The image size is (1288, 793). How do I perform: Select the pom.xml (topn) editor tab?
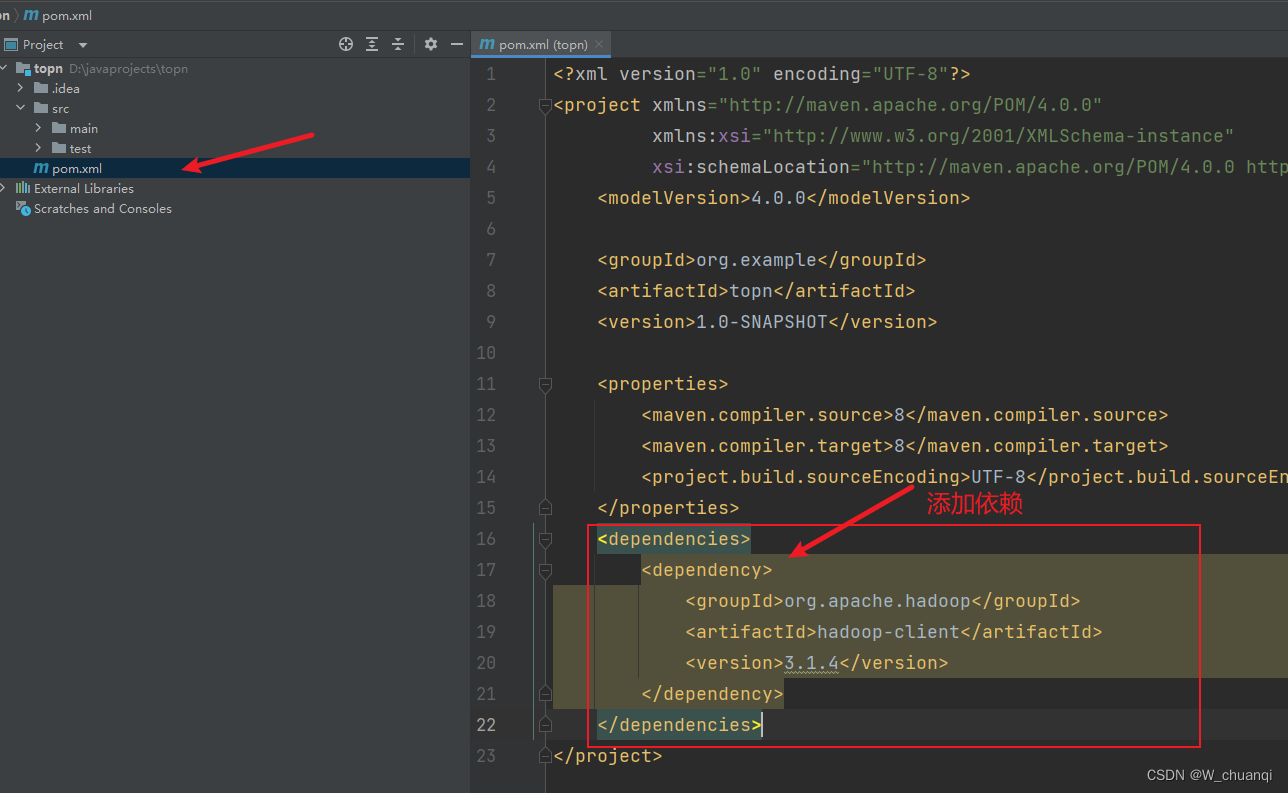click(541, 44)
